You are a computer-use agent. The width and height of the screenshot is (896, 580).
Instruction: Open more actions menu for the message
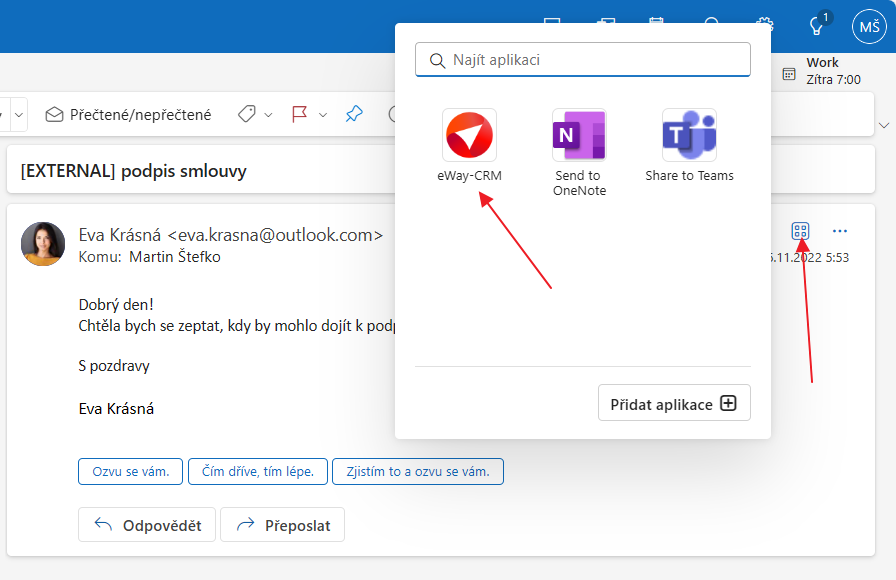pos(839,231)
